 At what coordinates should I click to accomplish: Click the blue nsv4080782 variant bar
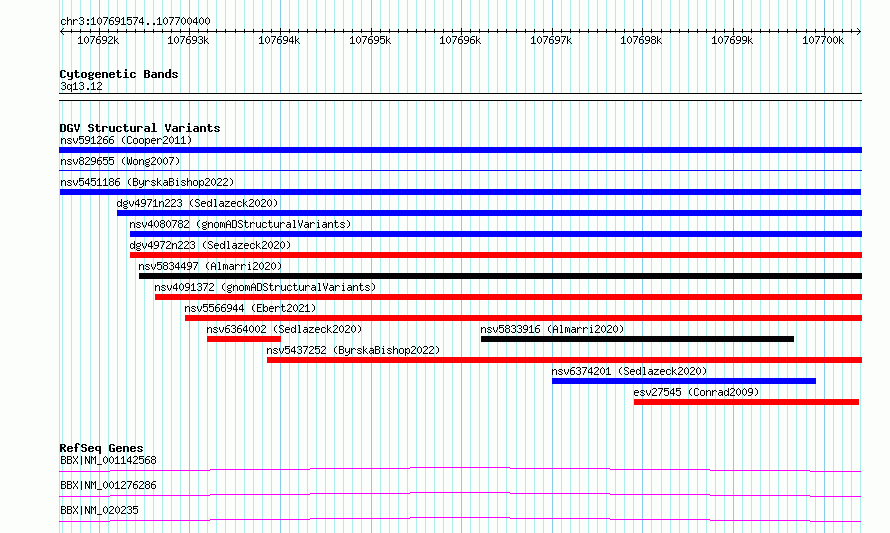(496, 234)
